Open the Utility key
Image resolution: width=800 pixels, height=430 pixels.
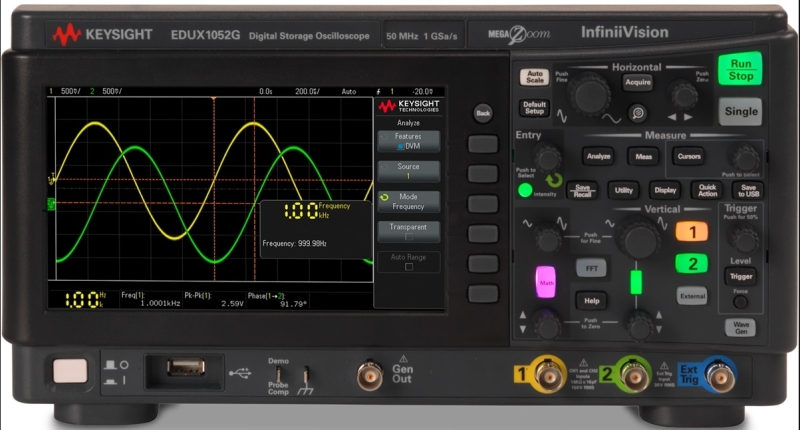coord(623,190)
